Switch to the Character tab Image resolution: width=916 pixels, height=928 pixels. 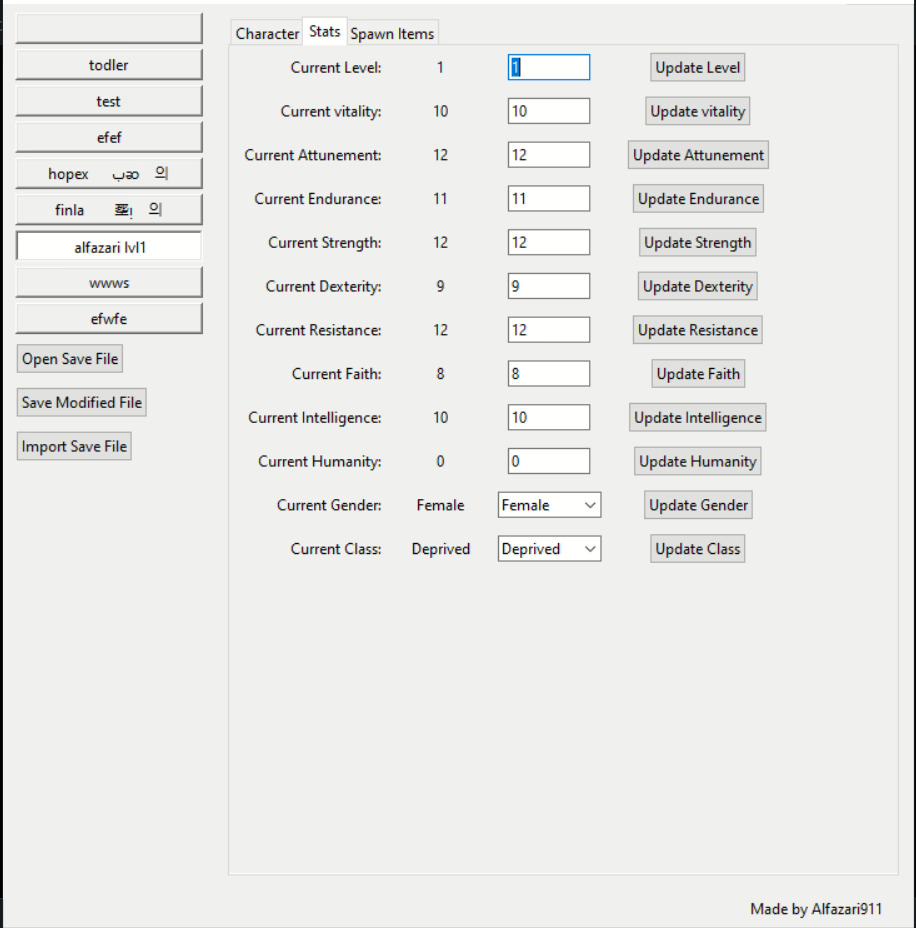[x=267, y=34]
